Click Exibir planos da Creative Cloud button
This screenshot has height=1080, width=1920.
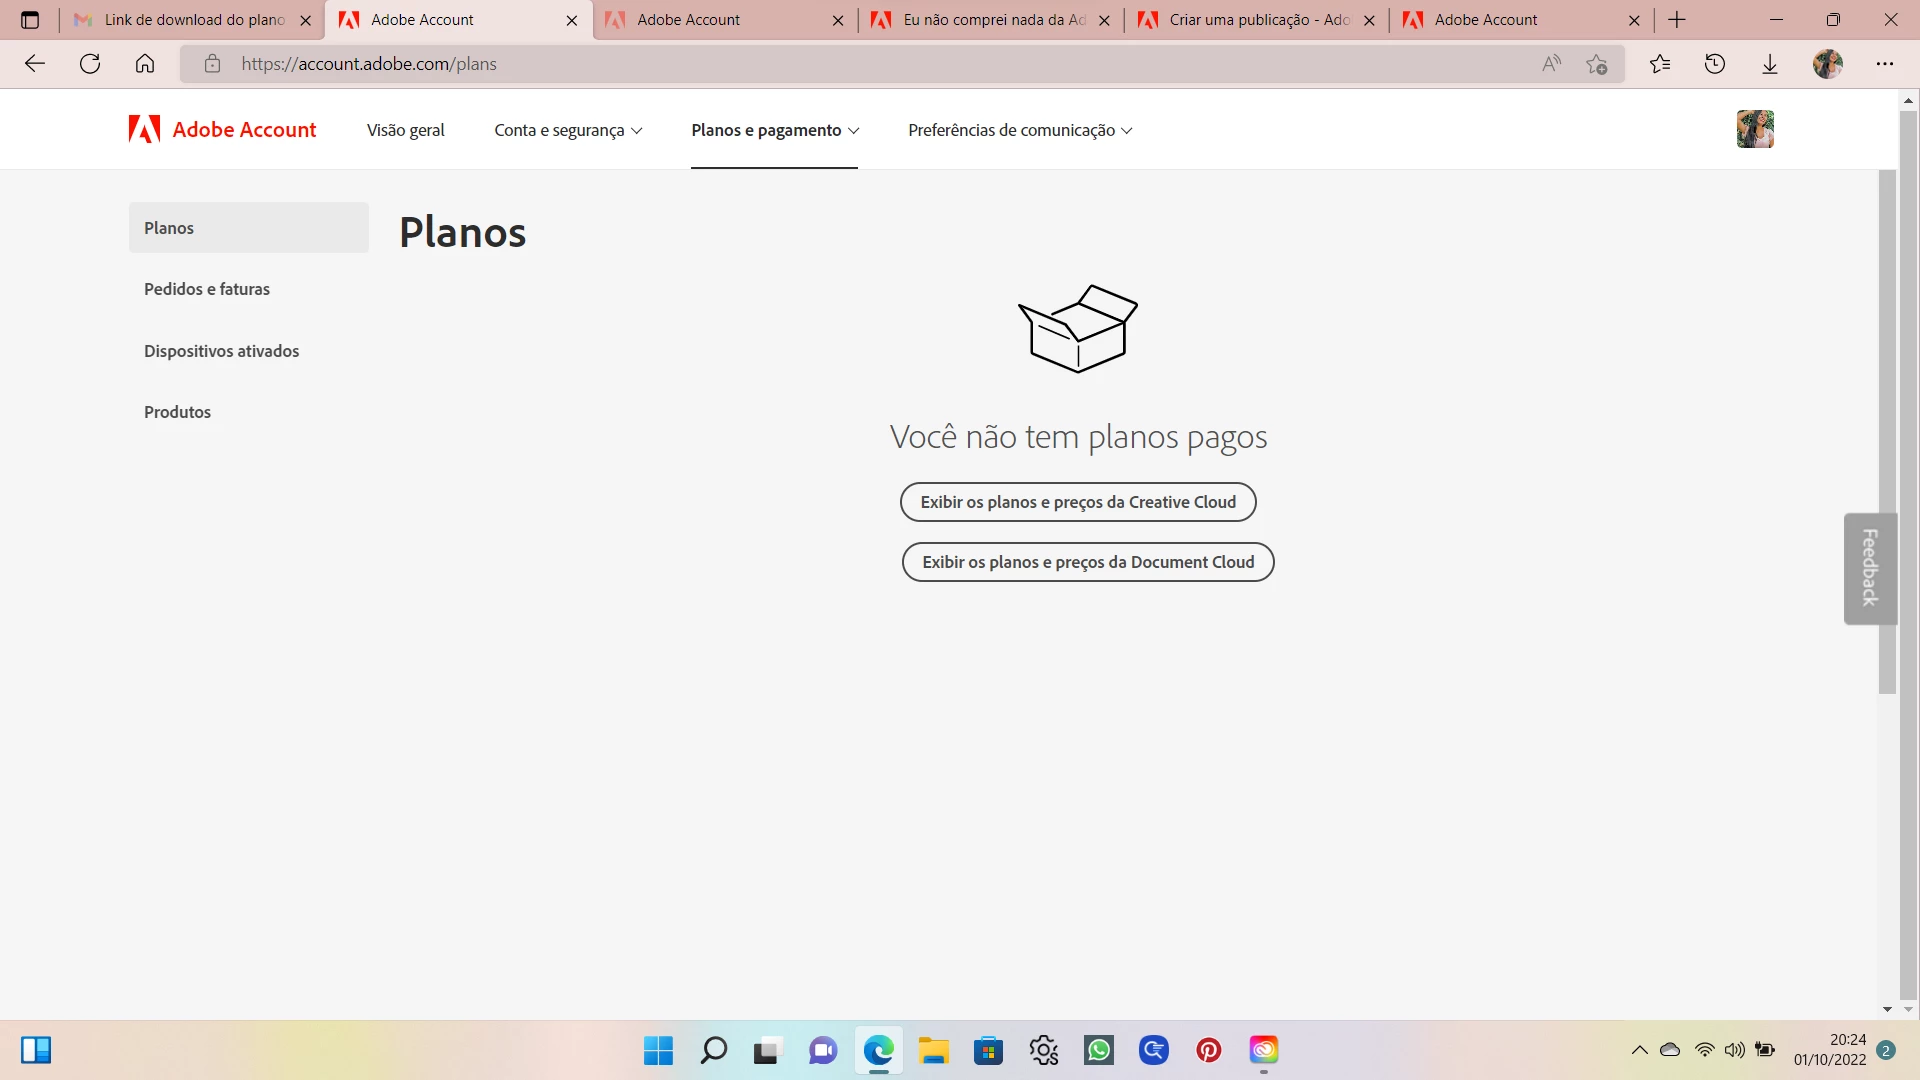1078,502
